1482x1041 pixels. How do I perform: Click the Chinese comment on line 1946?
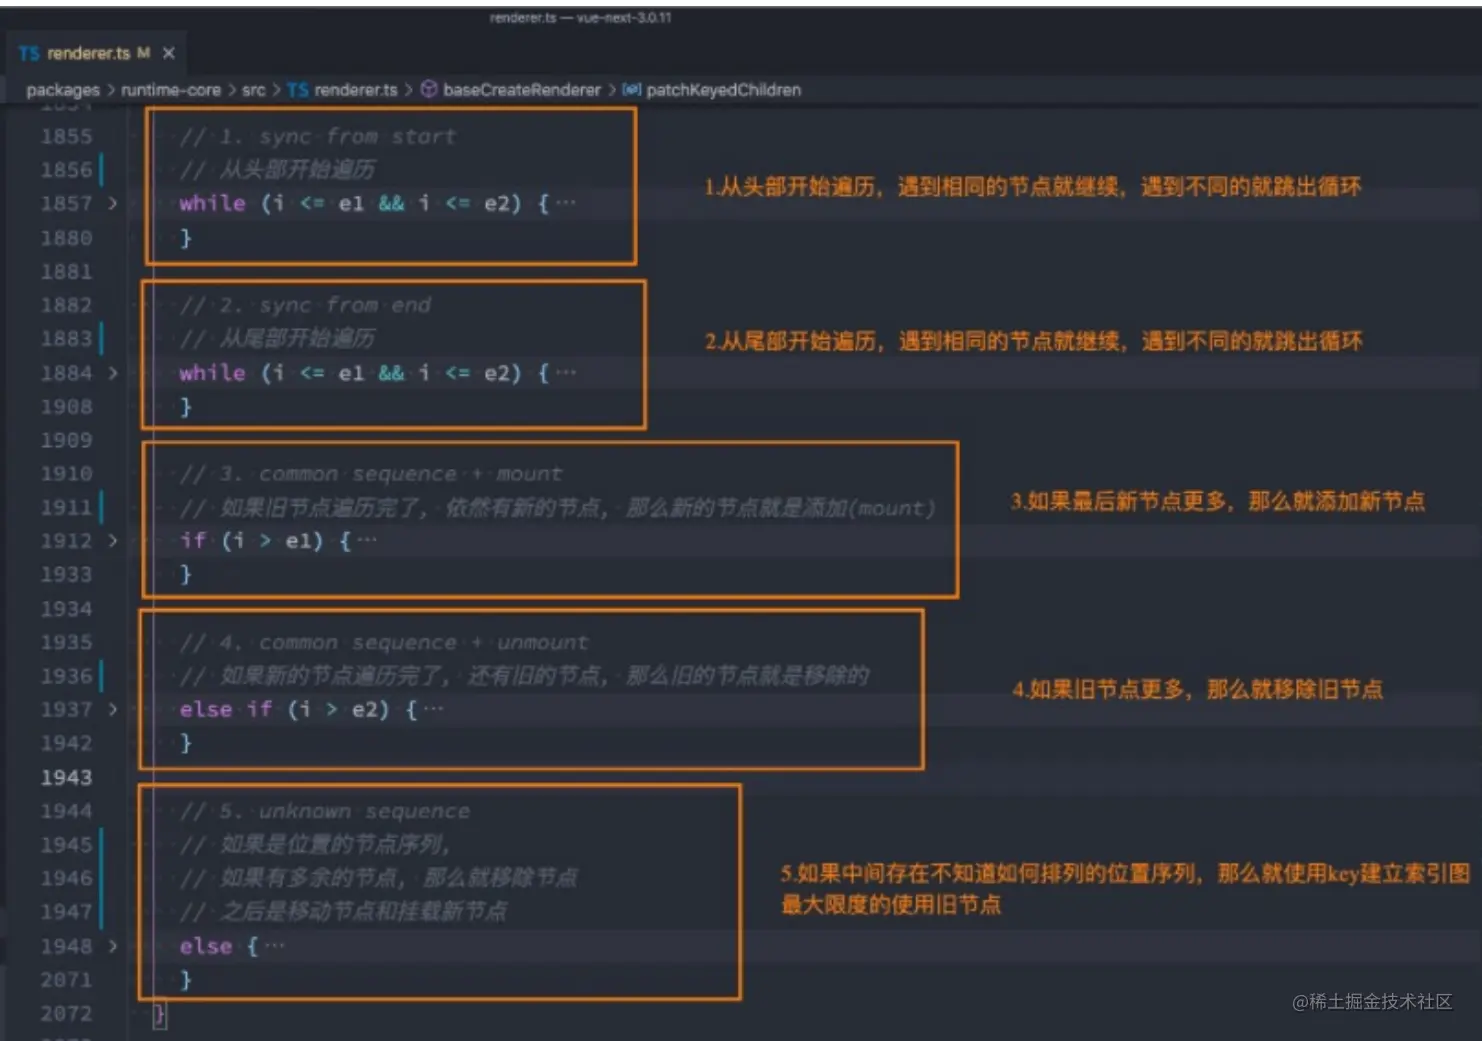(379, 878)
